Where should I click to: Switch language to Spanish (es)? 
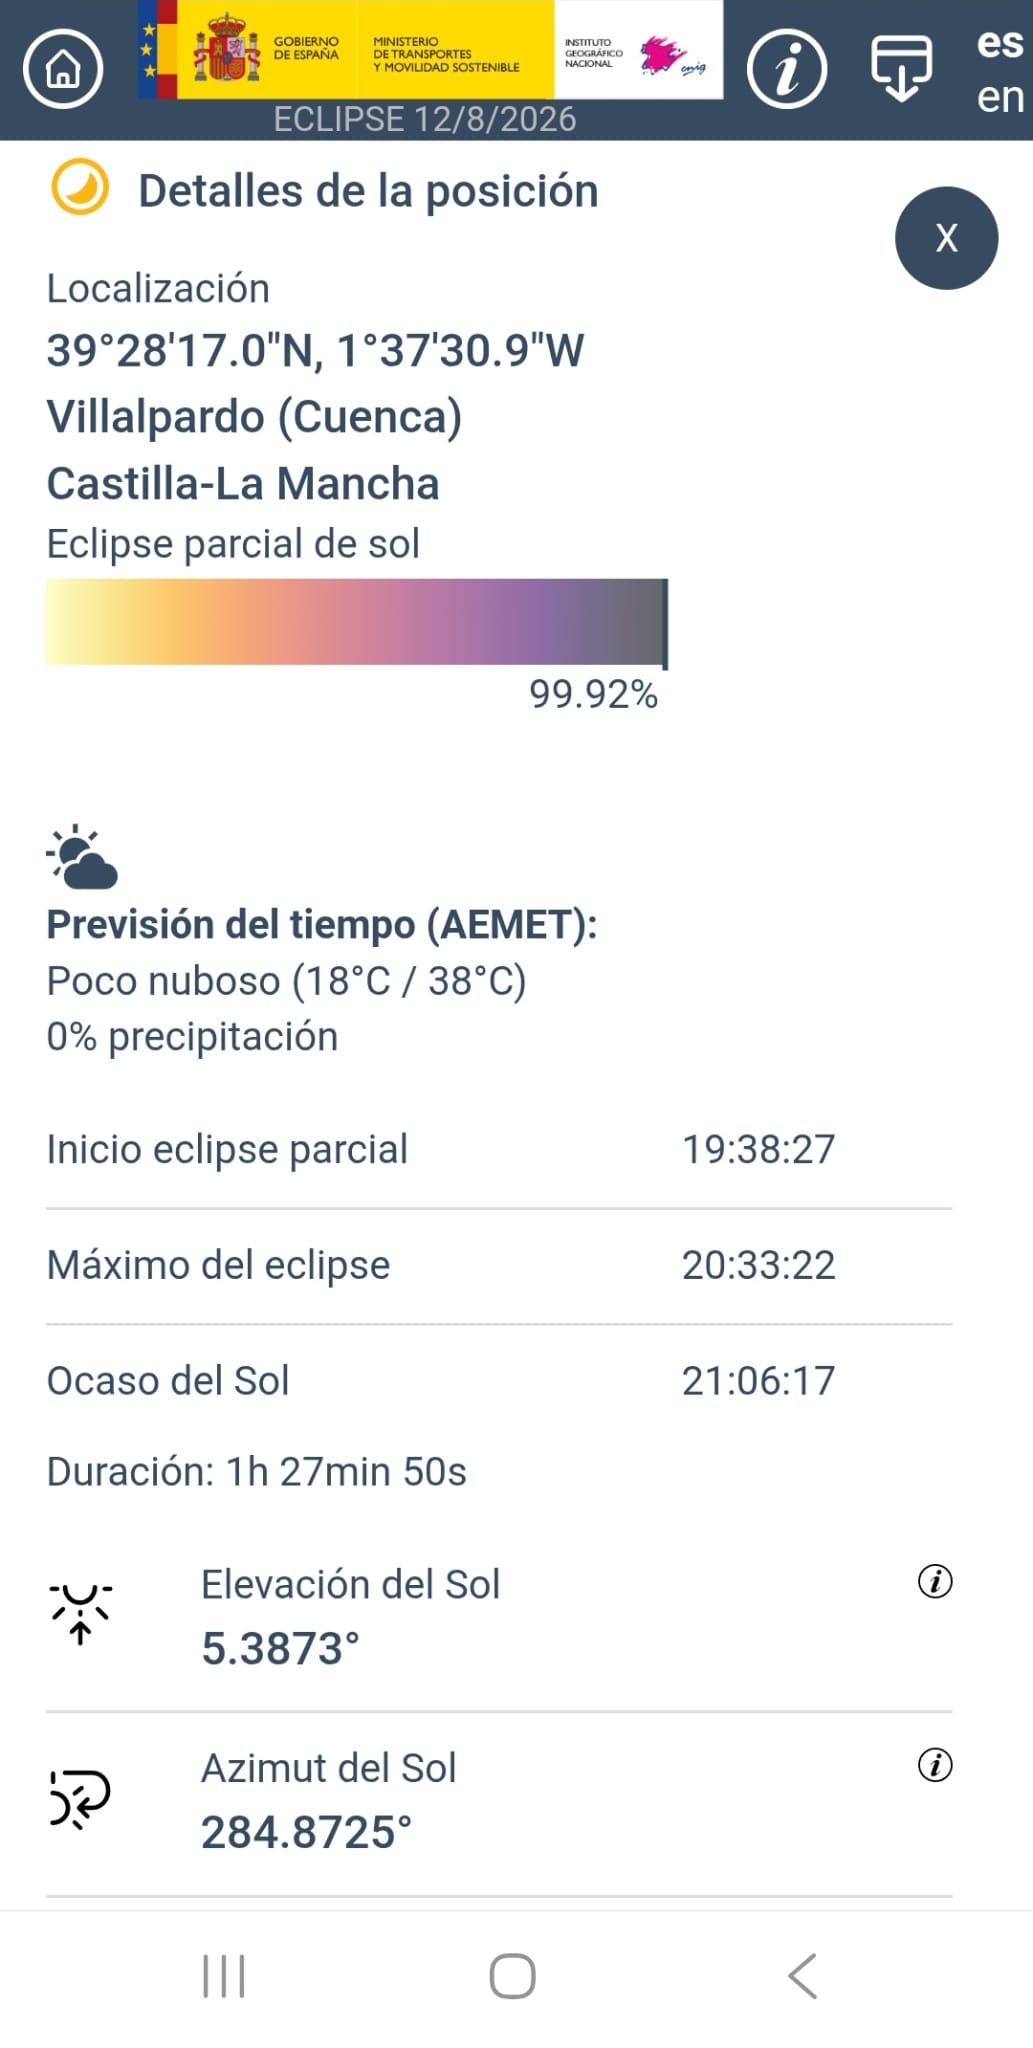pyautogui.click(x=1000, y=43)
